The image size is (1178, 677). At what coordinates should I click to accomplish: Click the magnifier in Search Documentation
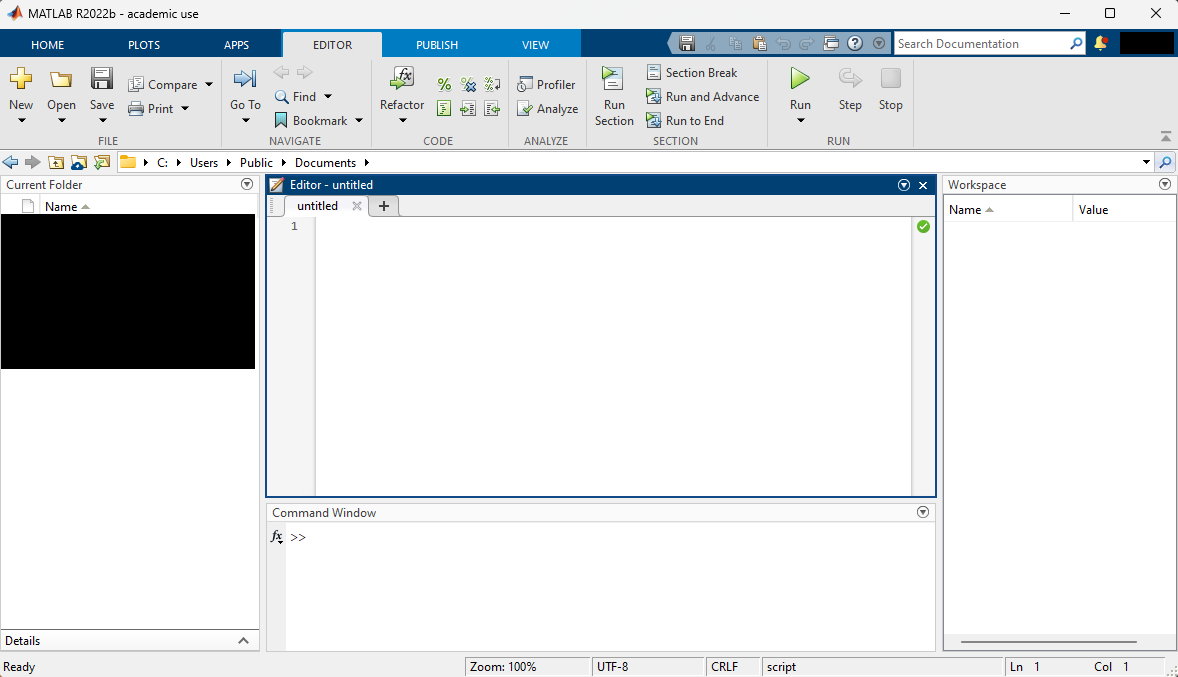(1076, 44)
